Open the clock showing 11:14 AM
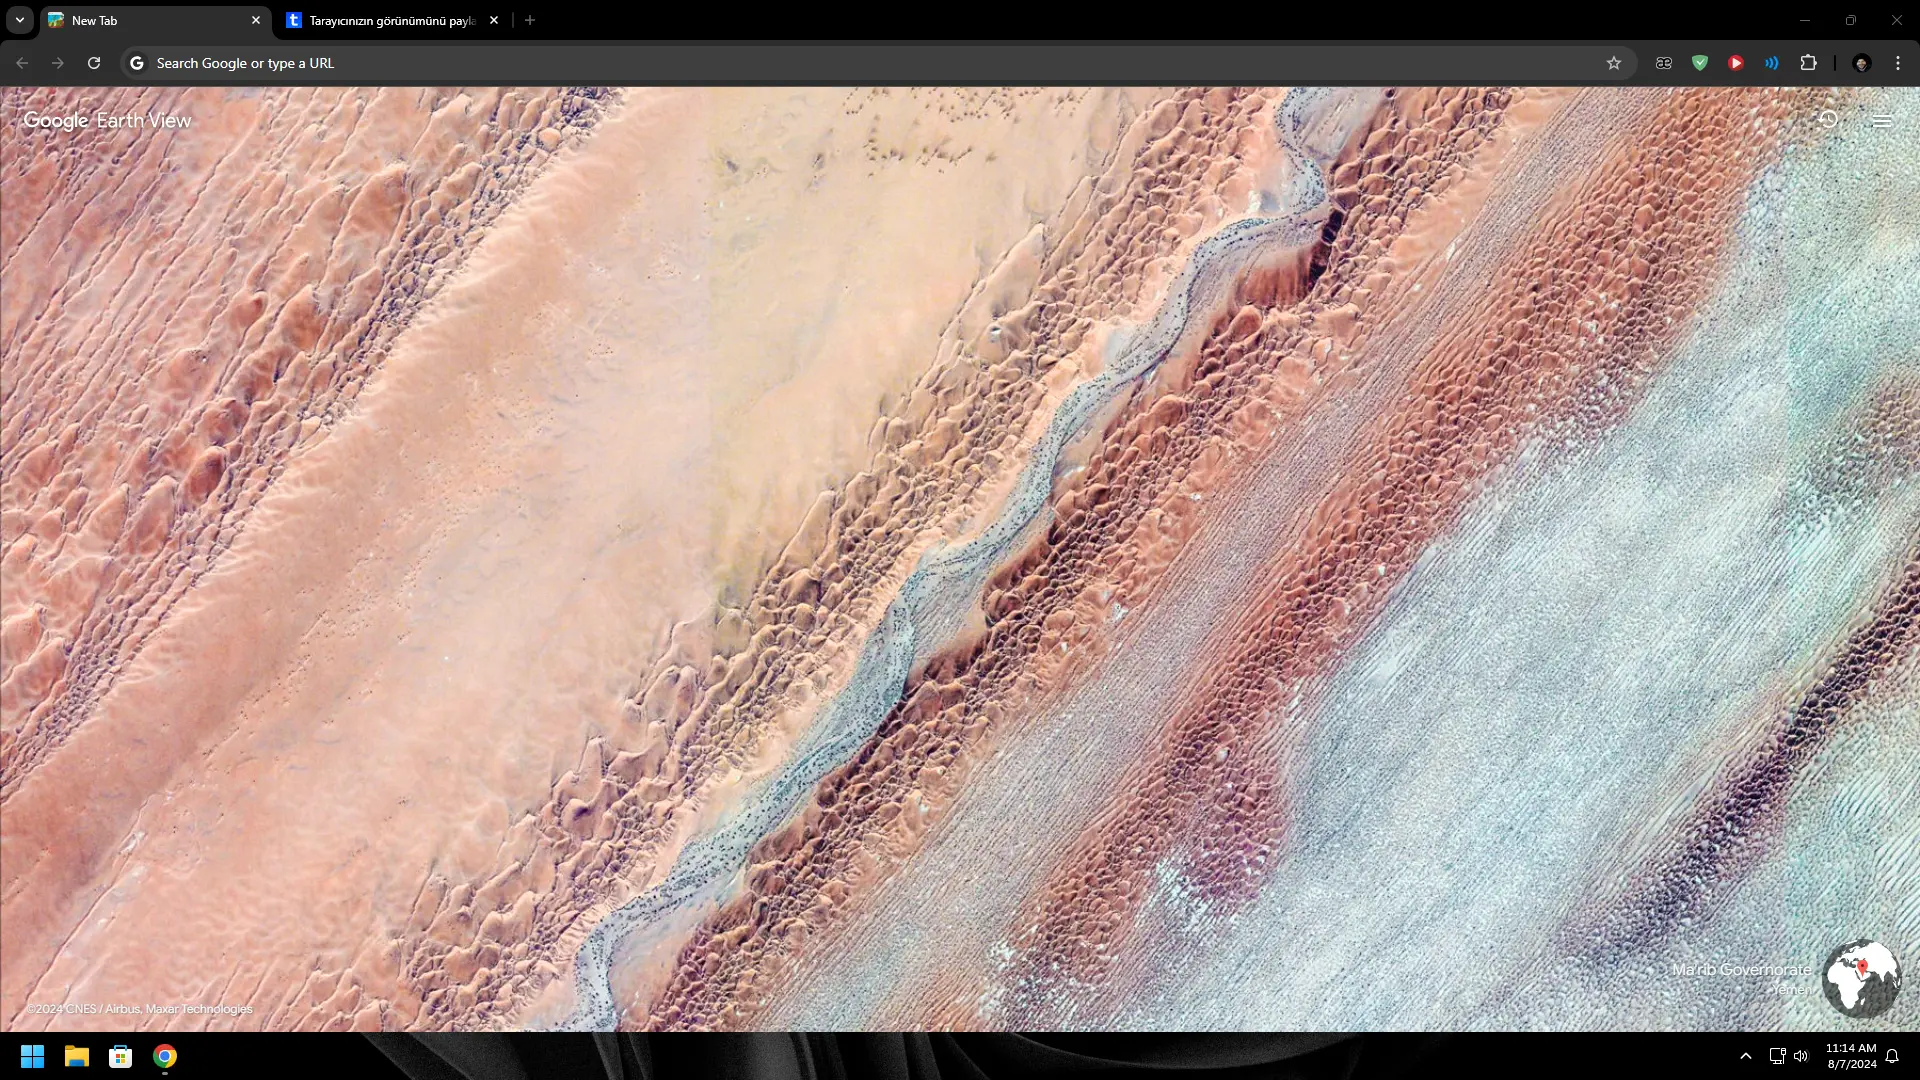This screenshot has height=1080, width=1920. pos(1851,1056)
